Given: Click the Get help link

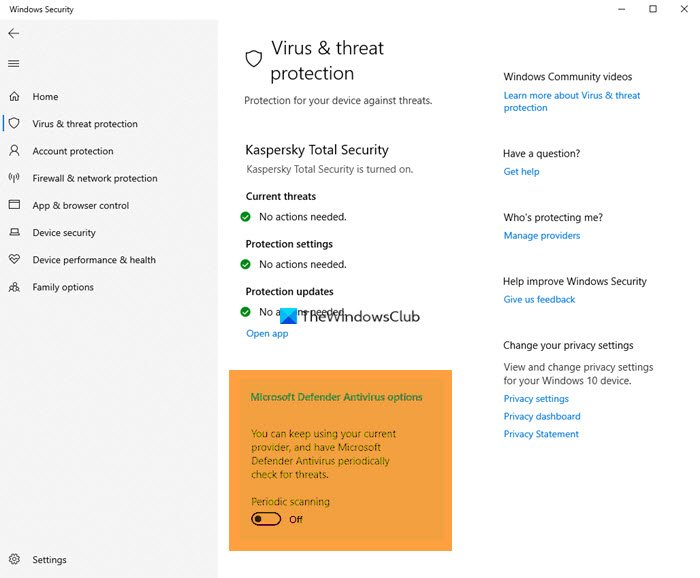Looking at the screenshot, I should click(x=521, y=171).
